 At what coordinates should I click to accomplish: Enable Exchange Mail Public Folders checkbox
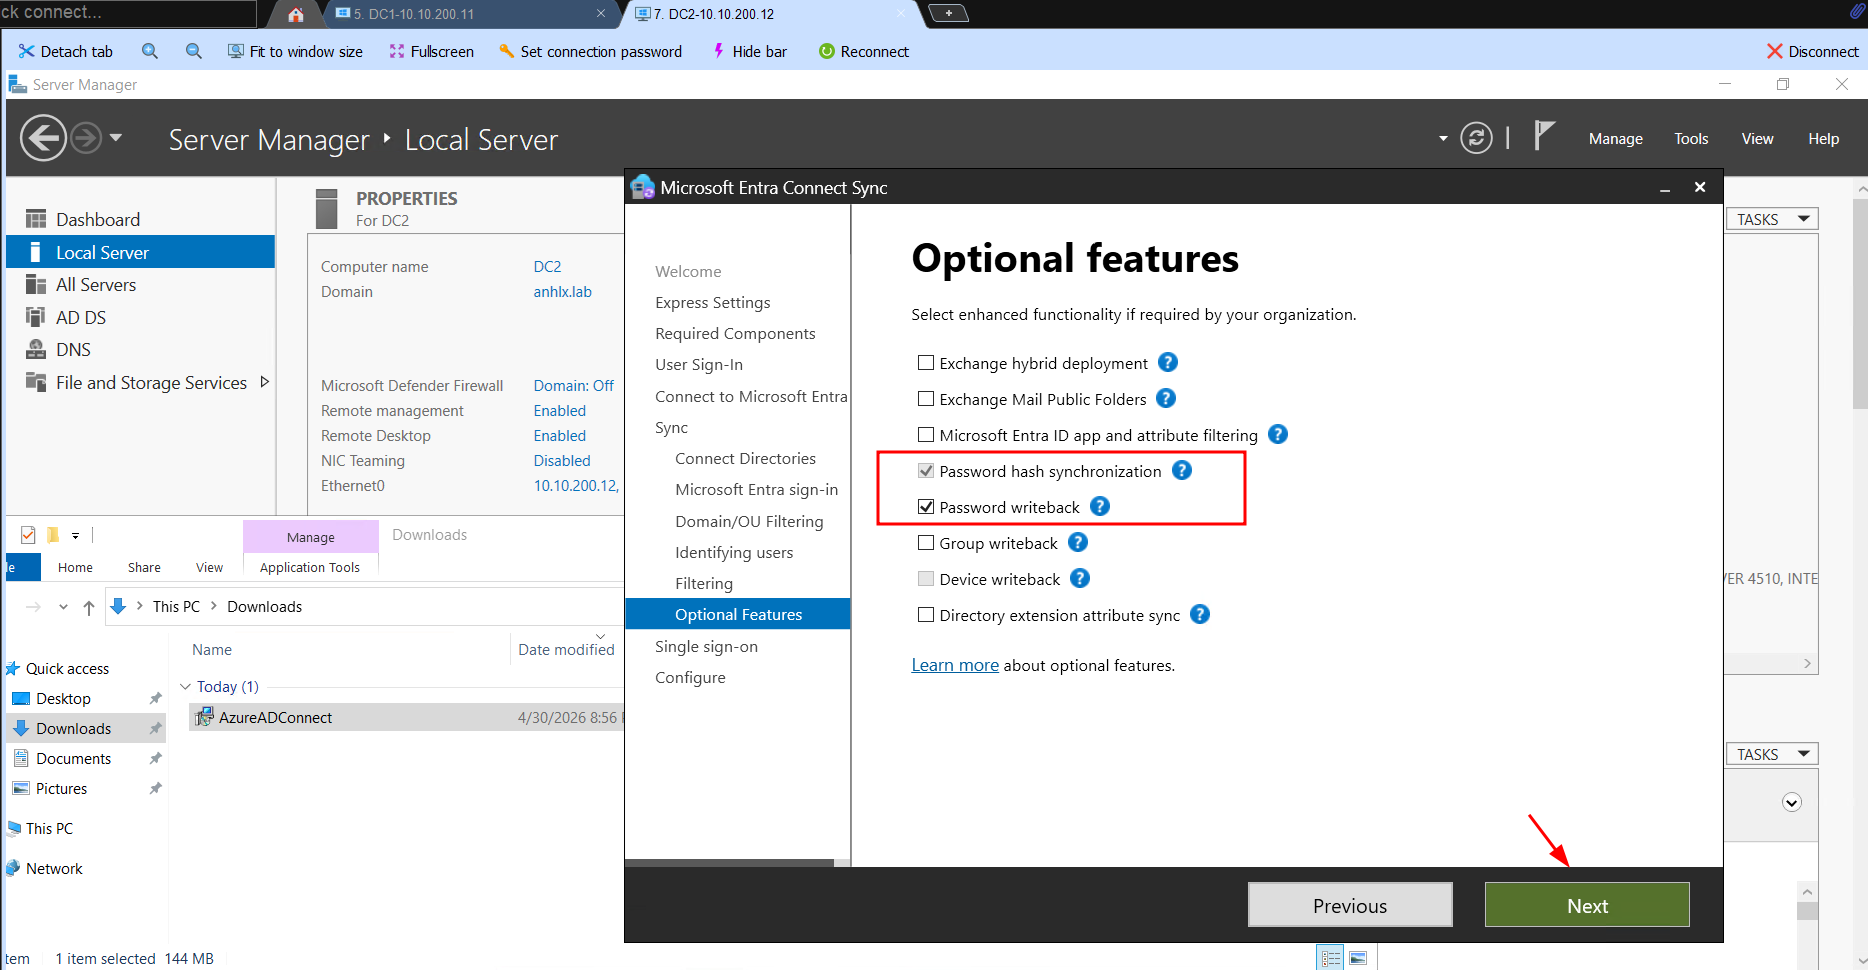[x=926, y=399]
